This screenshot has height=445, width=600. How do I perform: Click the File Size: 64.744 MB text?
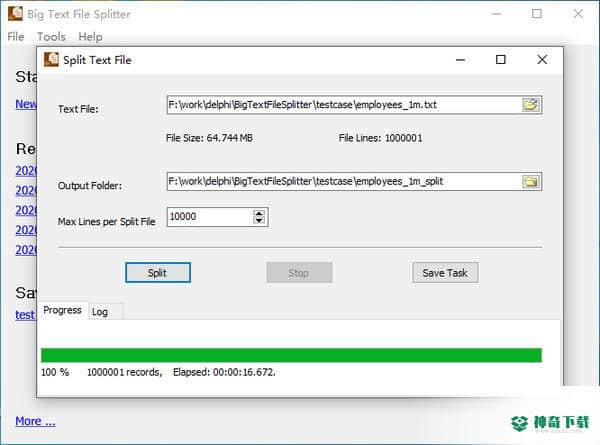(209, 138)
